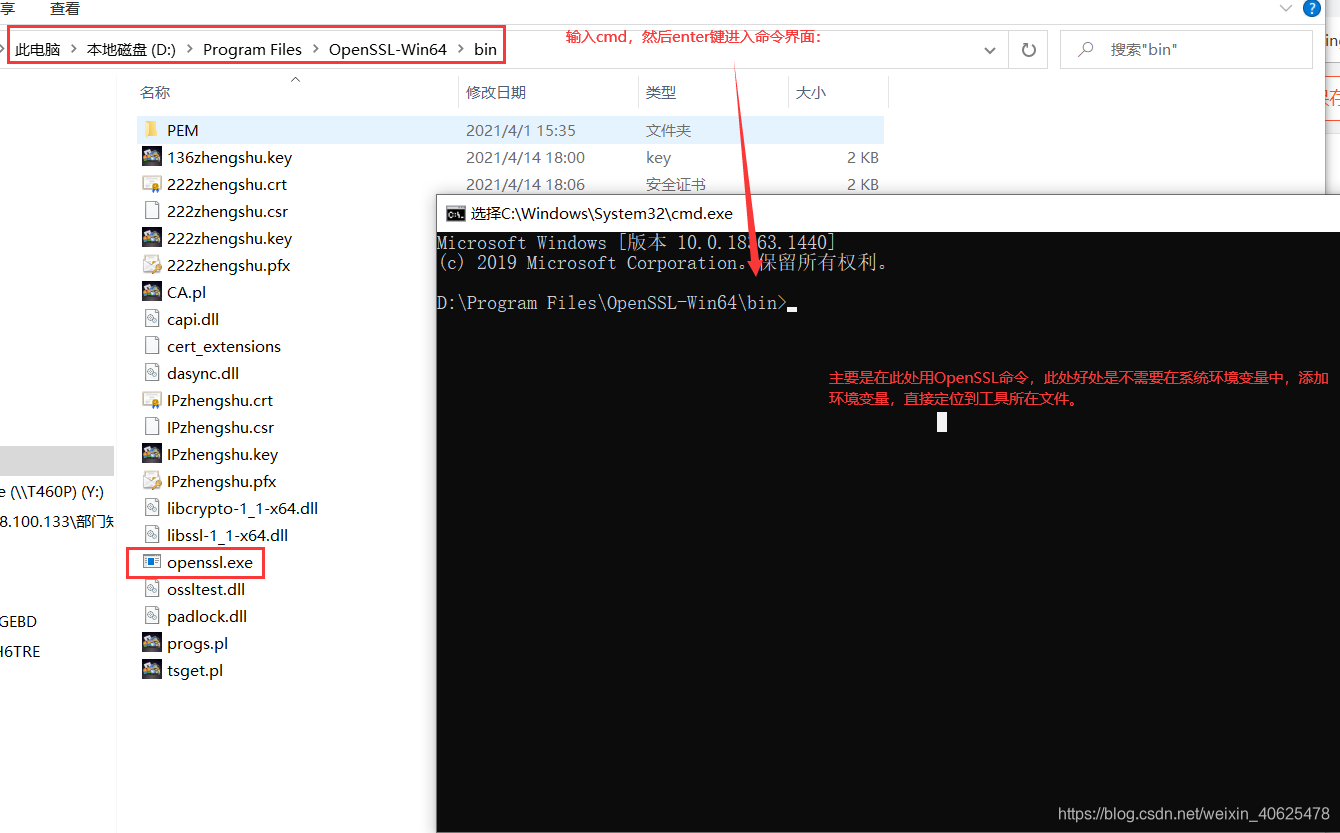
Task: Click the openssl.exe application icon
Action: click(x=152, y=562)
